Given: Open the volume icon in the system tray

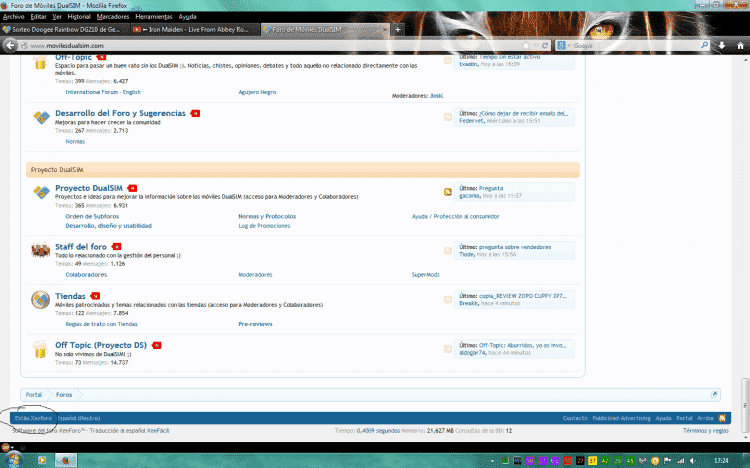Looking at the screenshot, I should 693,461.
